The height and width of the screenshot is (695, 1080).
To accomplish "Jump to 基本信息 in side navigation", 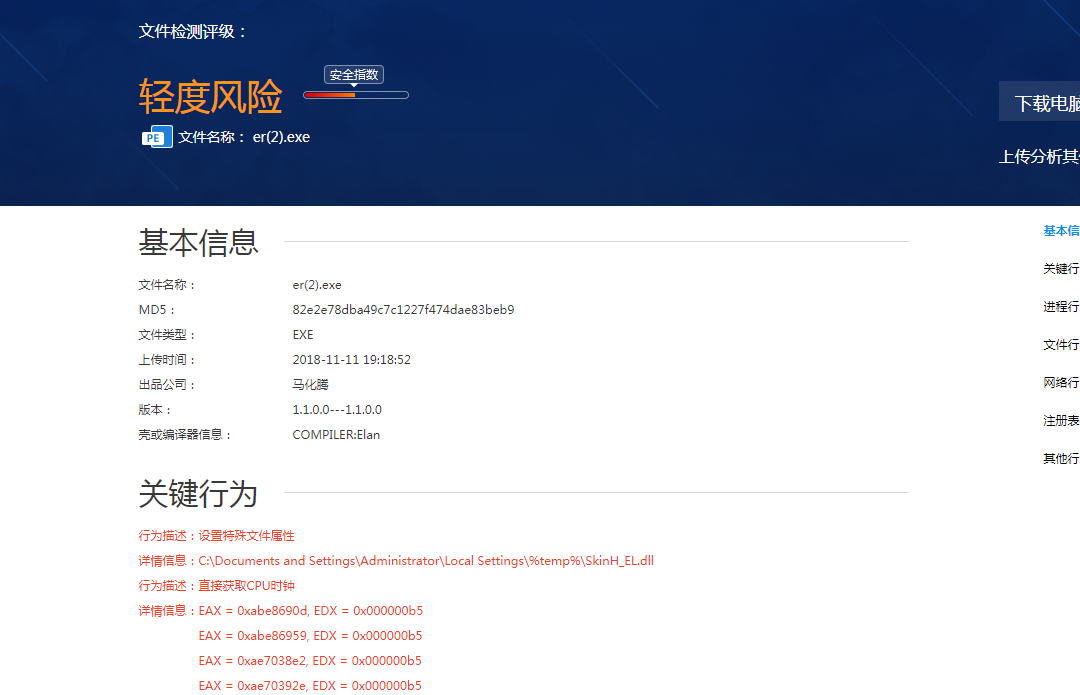I will click(1060, 231).
